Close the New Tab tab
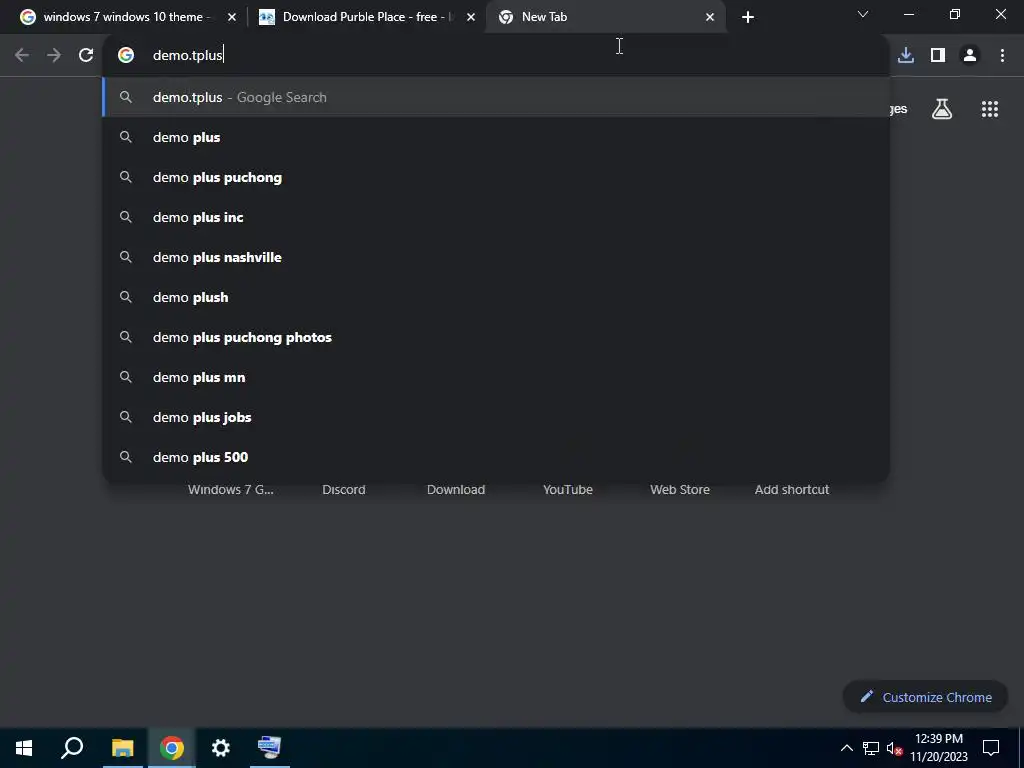The image size is (1024, 768). point(710,17)
